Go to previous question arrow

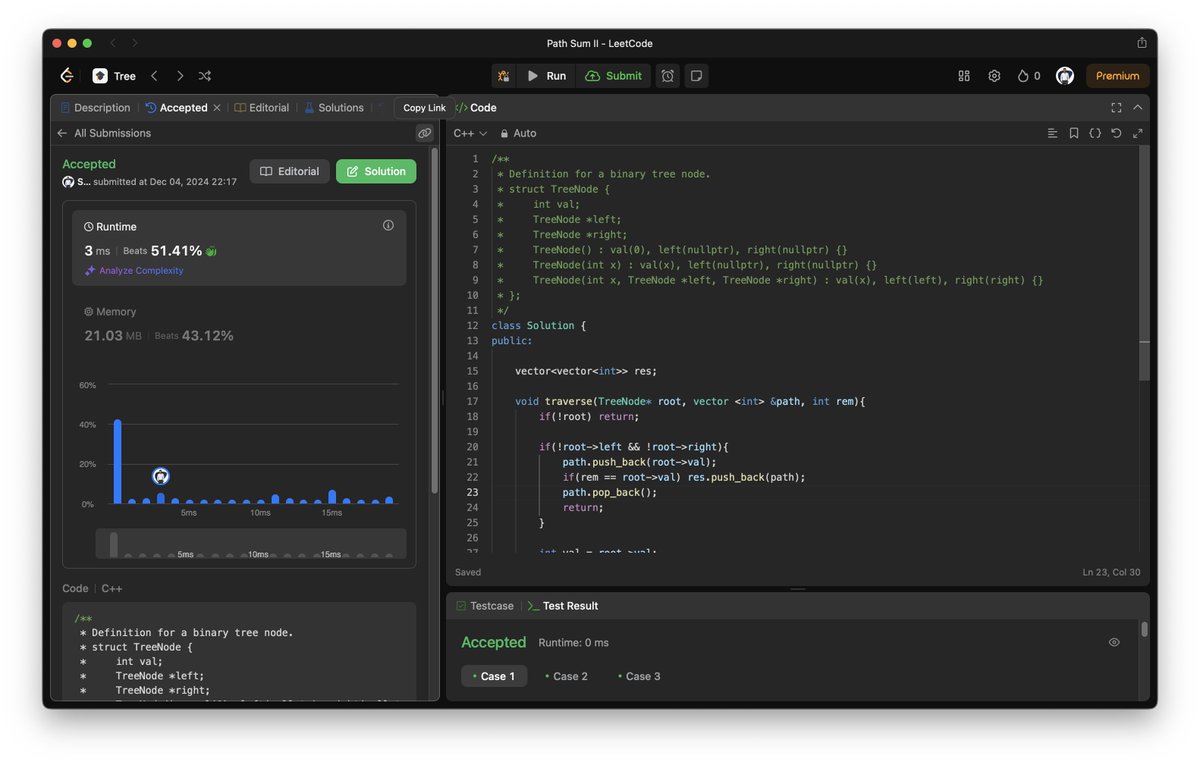[x=154, y=76]
